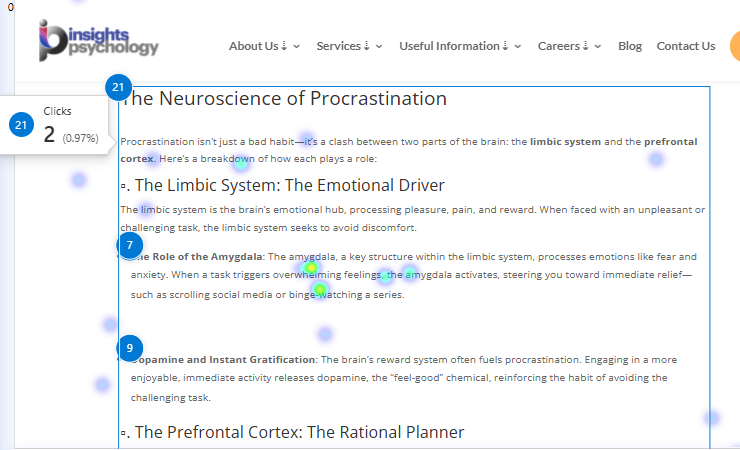Open the Contact Us menu item
Viewport: 740px width, 450px height.
(x=685, y=46)
